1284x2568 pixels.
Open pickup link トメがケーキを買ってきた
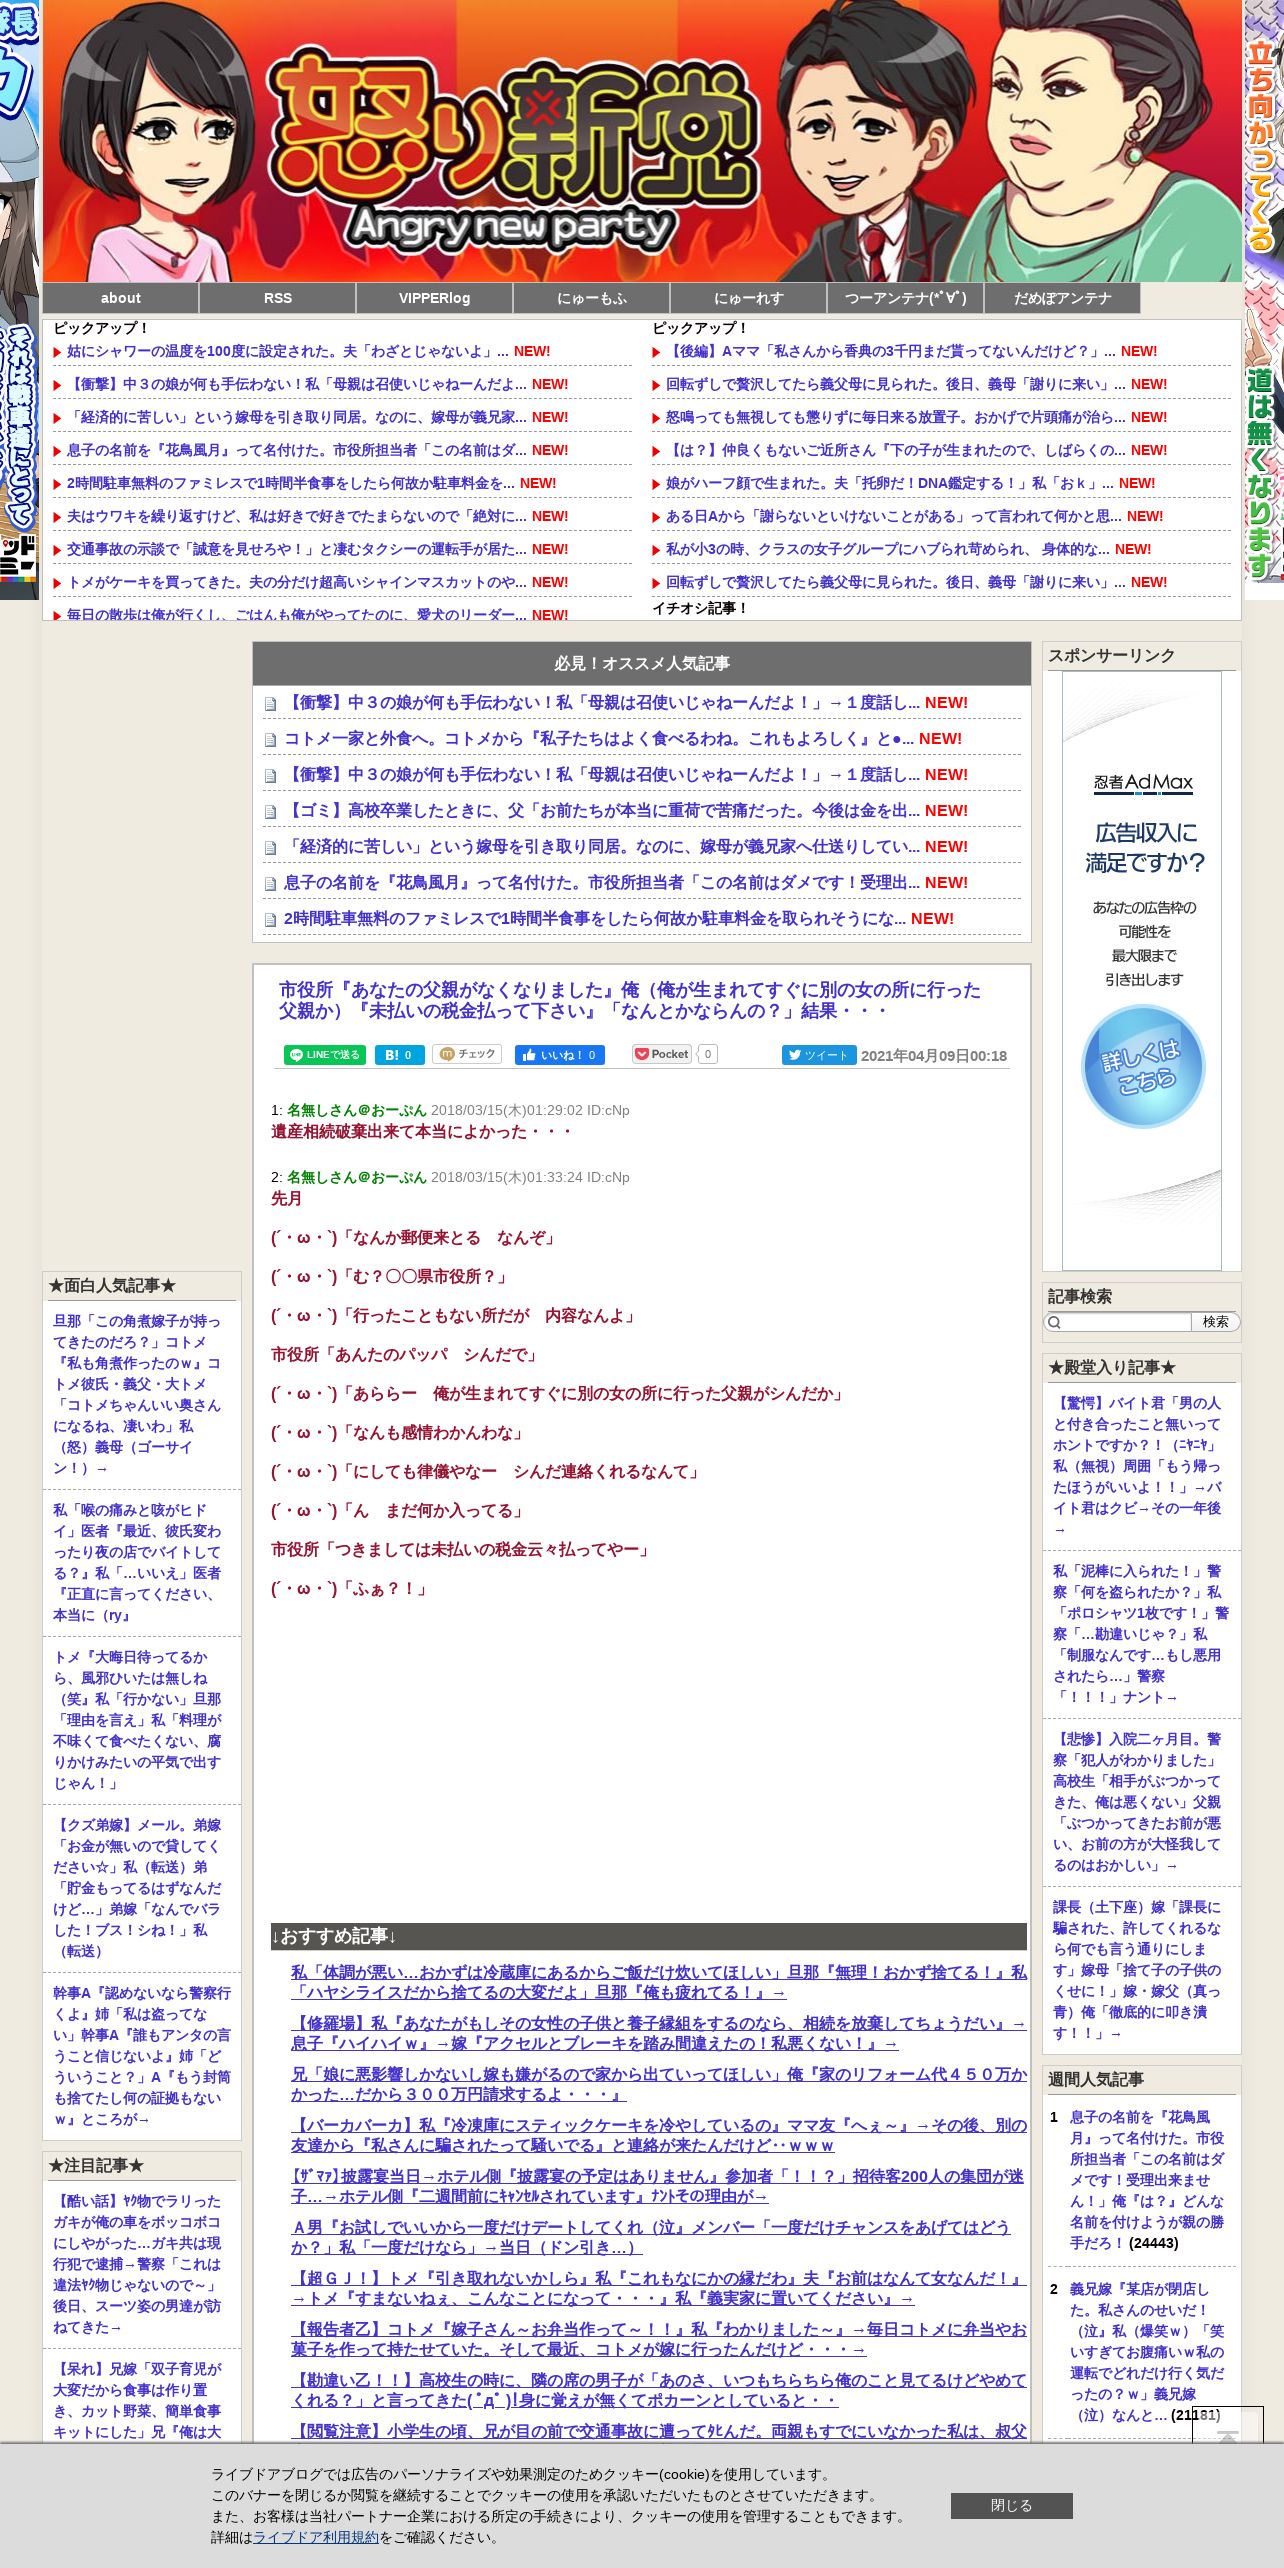[x=297, y=582]
